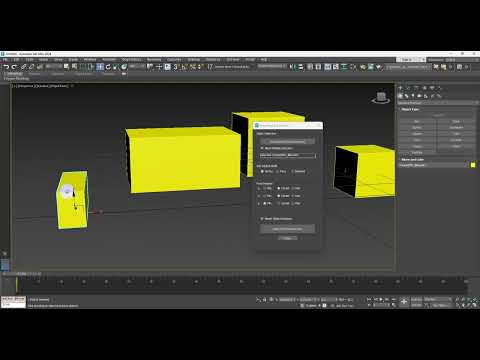Viewport: 480px width, 360px height.
Task: Click the Undo arrow in main toolbar
Action: [x=6, y=67]
